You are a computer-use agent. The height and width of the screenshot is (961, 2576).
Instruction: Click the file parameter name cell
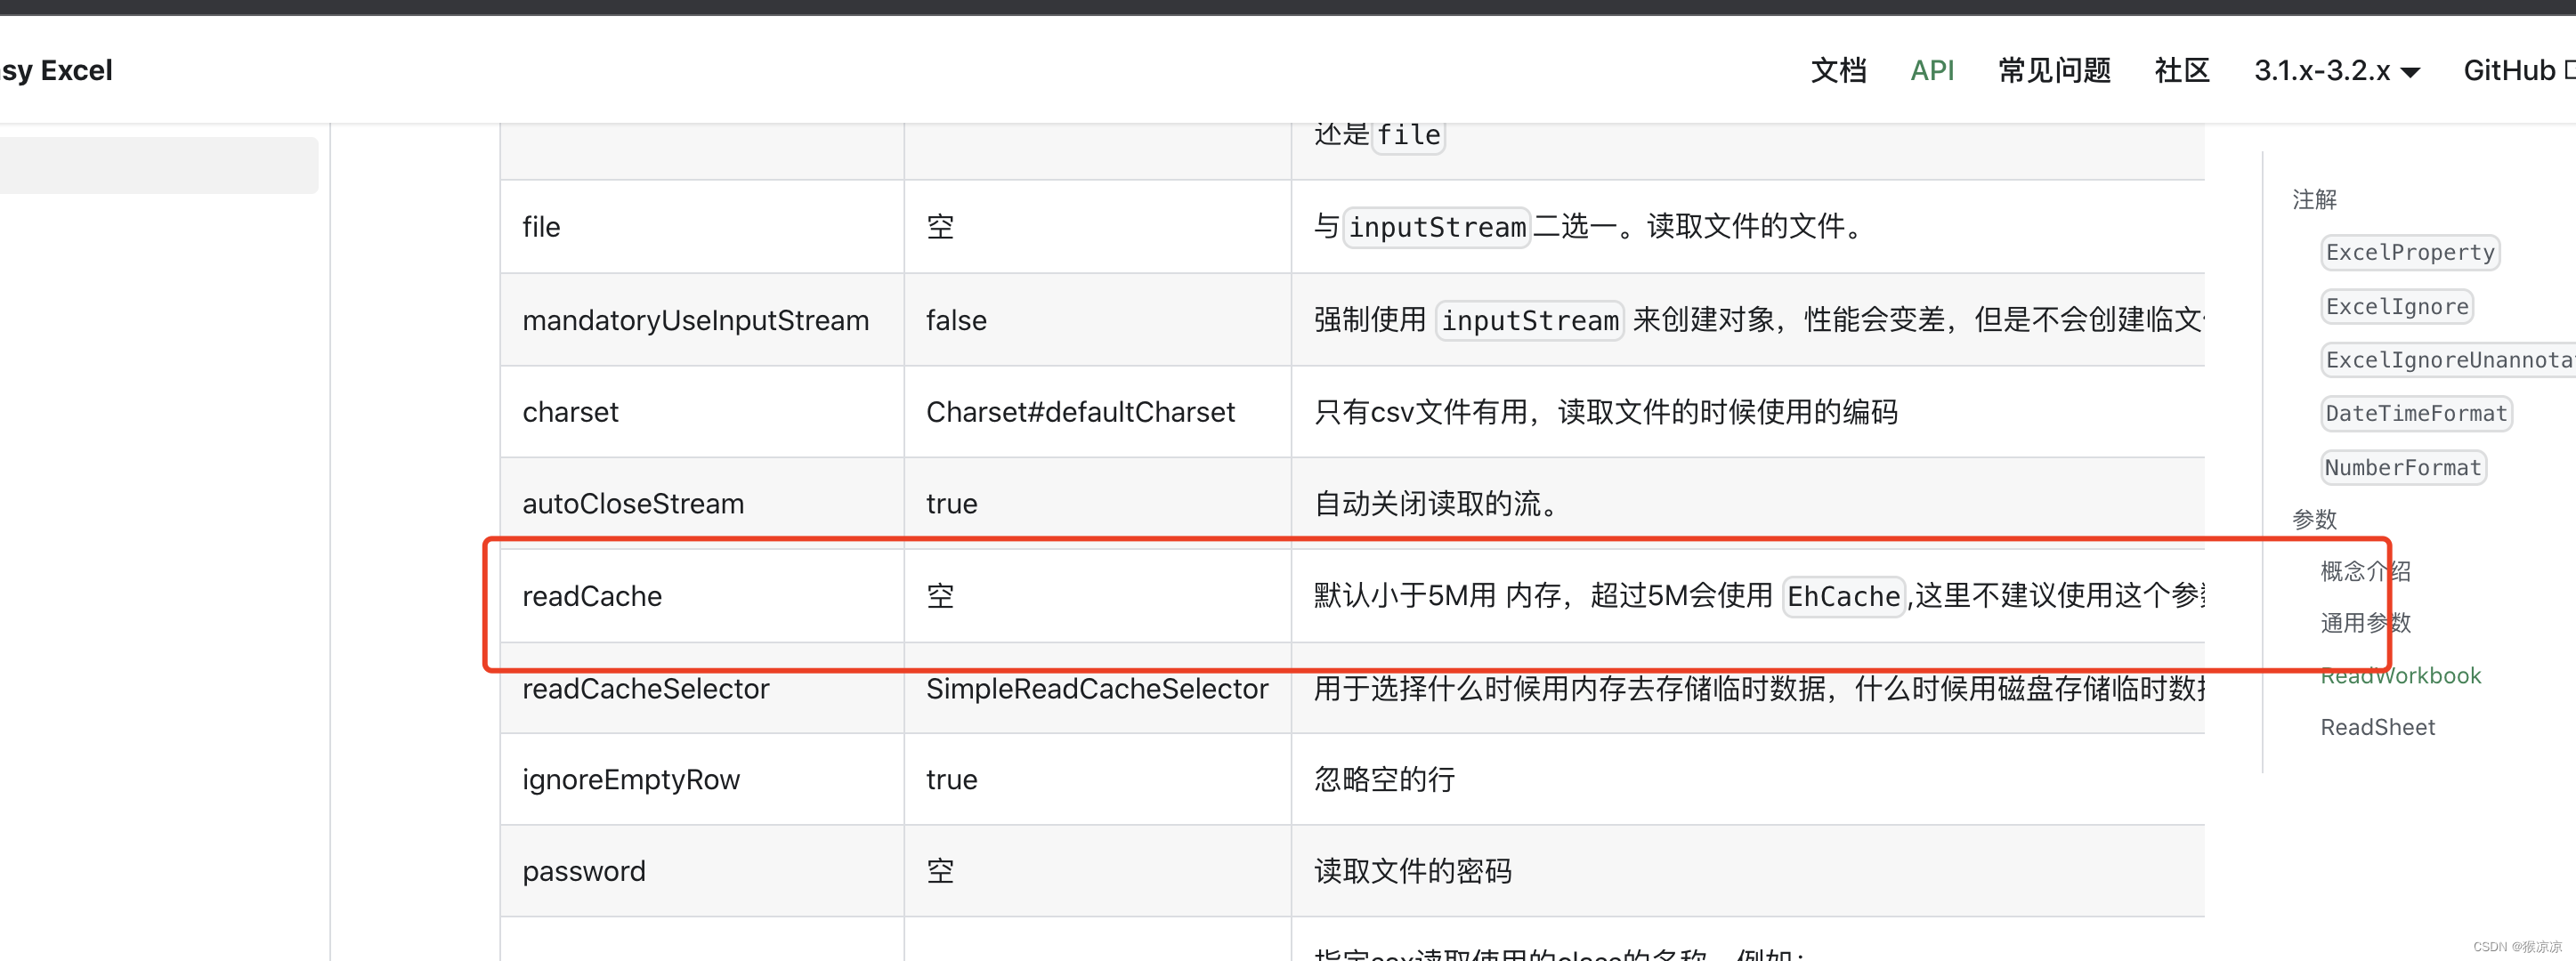coord(702,227)
